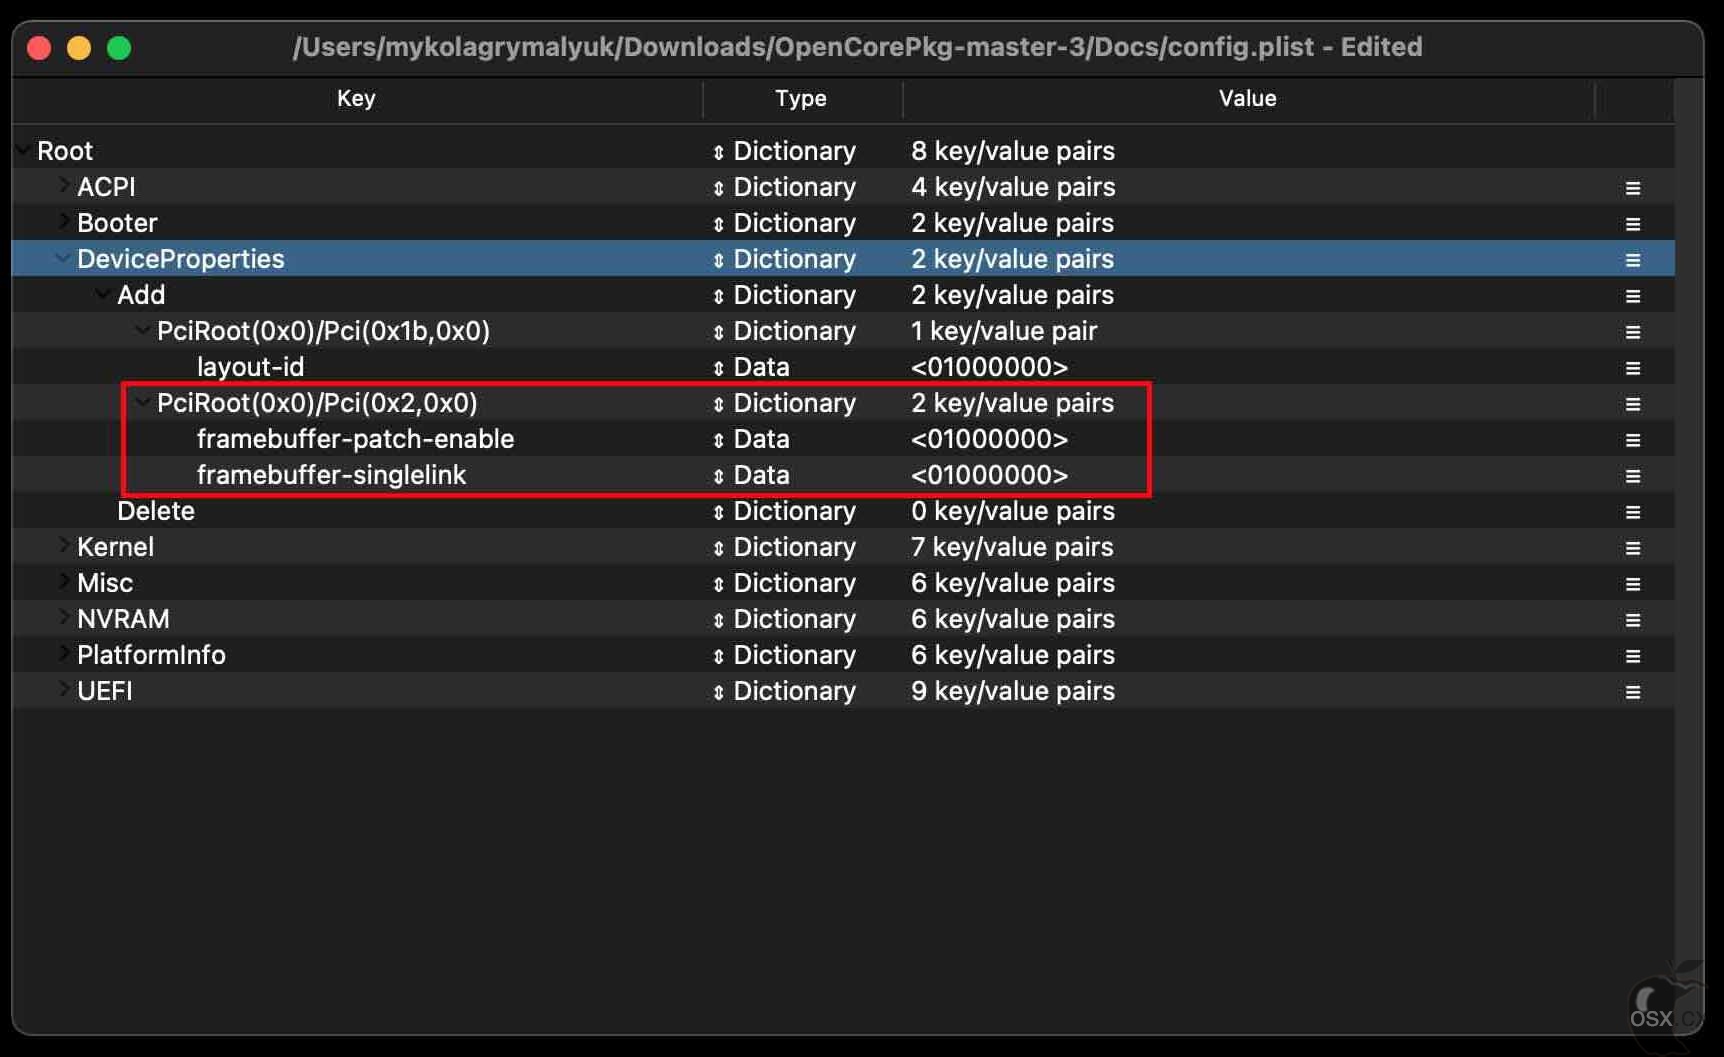
Task: Click the Key column header
Action: [x=357, y=98]
